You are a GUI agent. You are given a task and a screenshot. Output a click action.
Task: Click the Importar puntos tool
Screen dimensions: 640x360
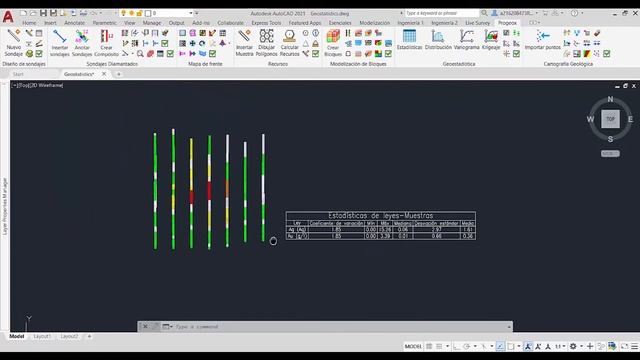(542, 40)
